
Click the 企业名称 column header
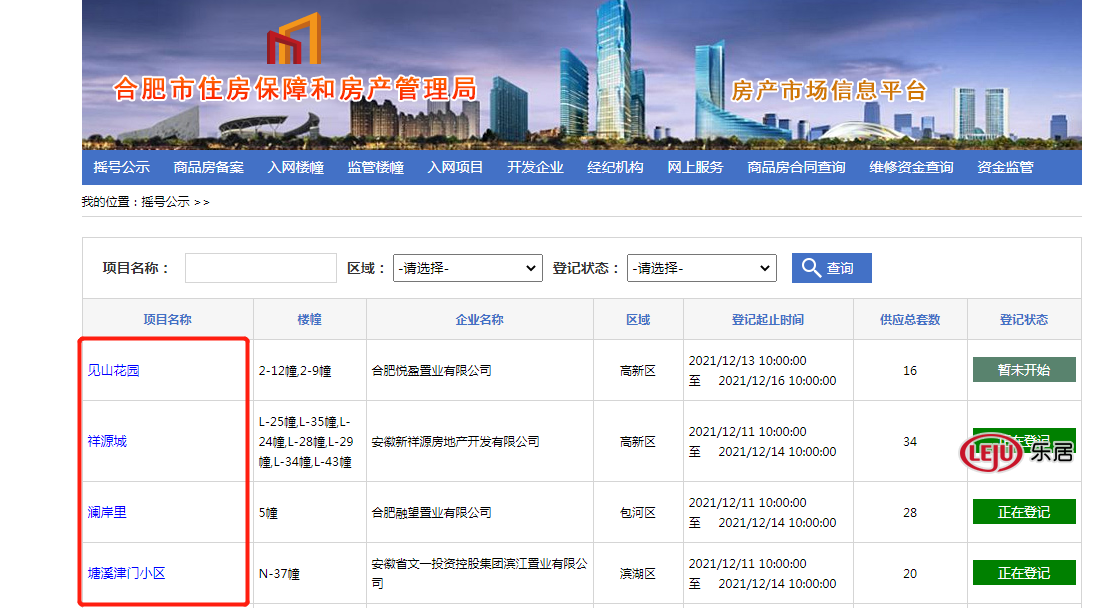(x=480, y=320)
